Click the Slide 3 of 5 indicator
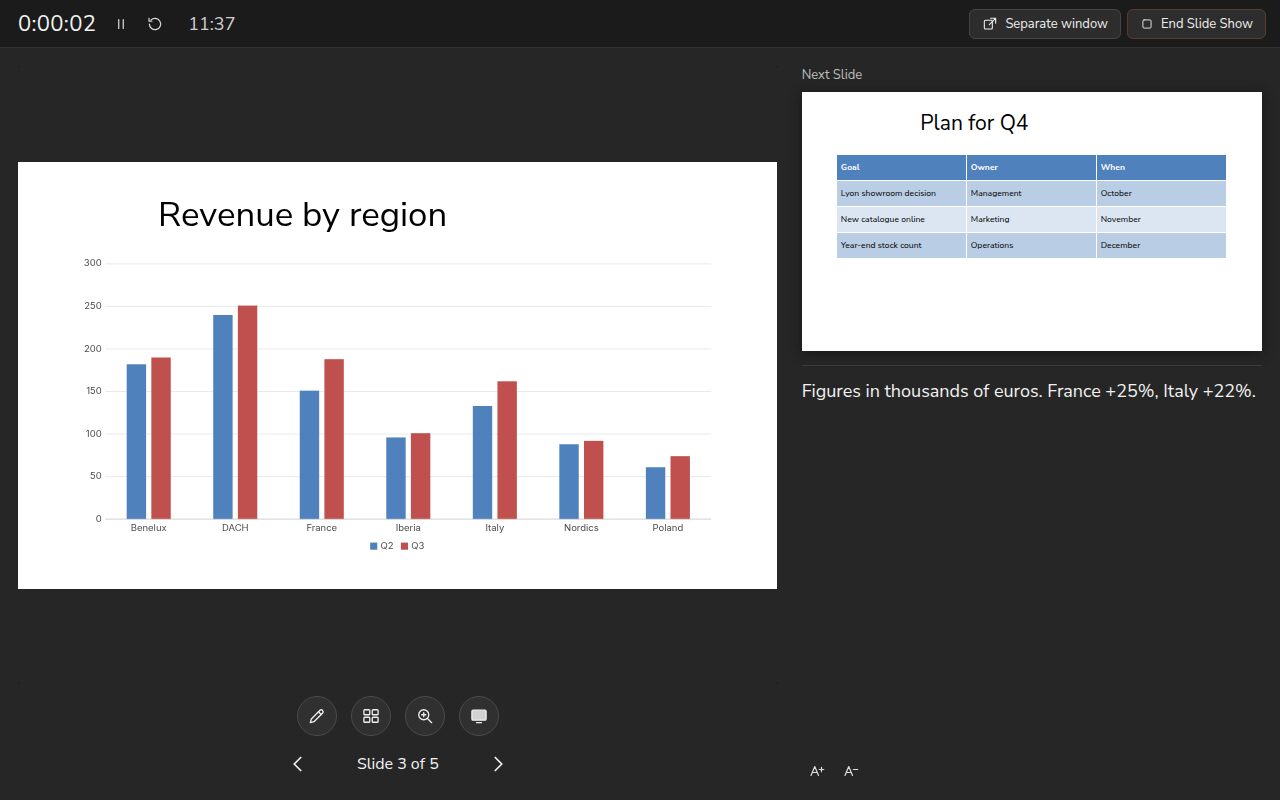Screen dimensions: 1280x800 pos(398,764)
